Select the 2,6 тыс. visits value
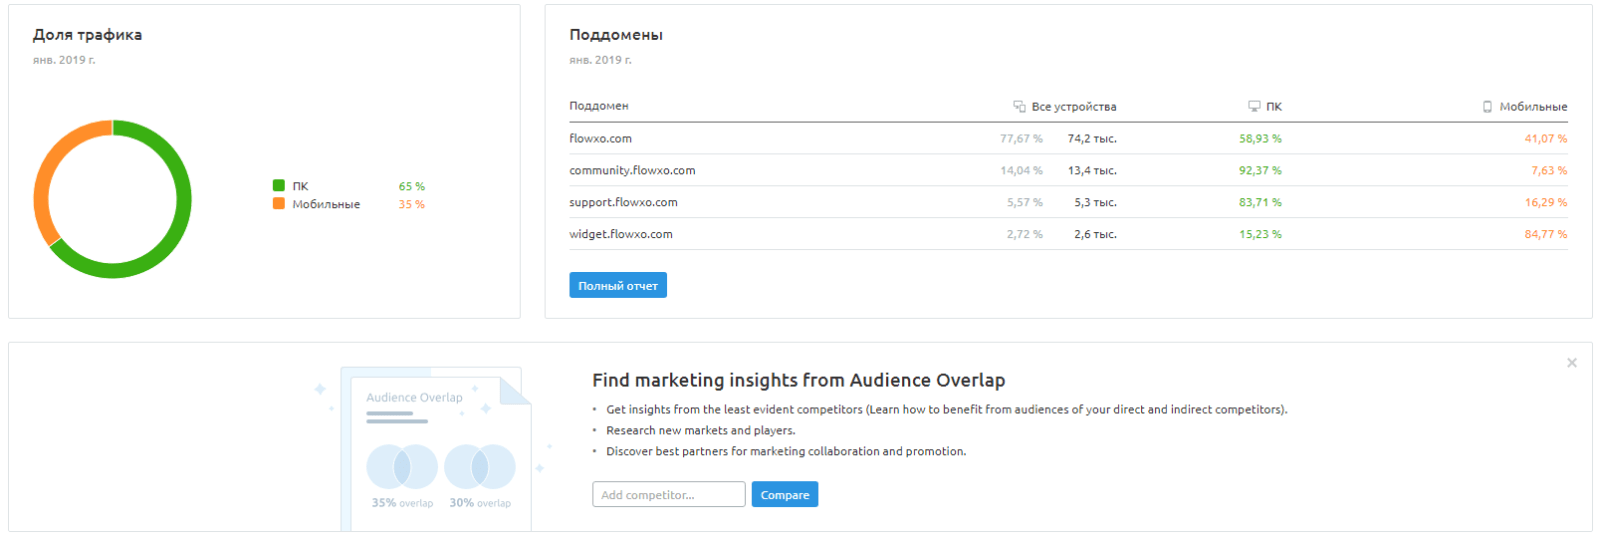This screenshot has width=1600, height=539. coord(1095,234)
